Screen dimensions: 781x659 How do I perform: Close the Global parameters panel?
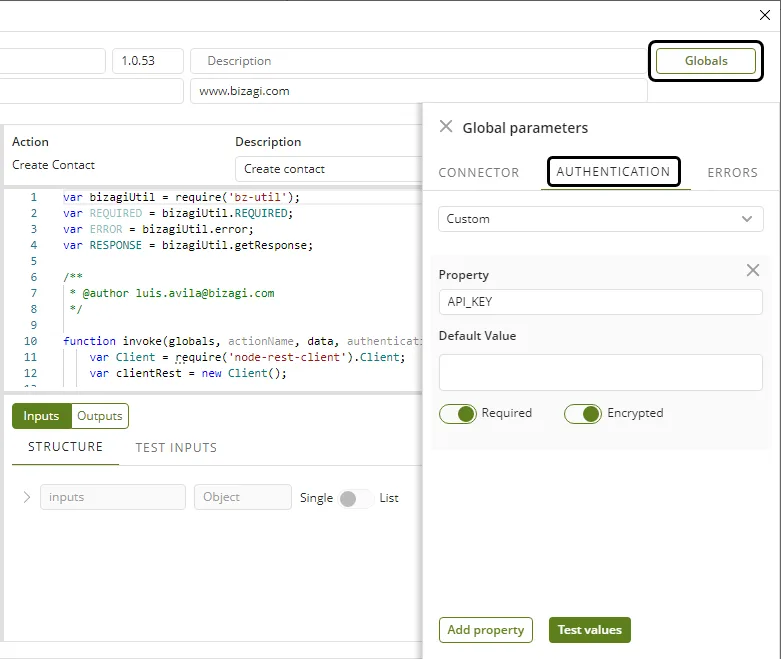pos(446,127)
